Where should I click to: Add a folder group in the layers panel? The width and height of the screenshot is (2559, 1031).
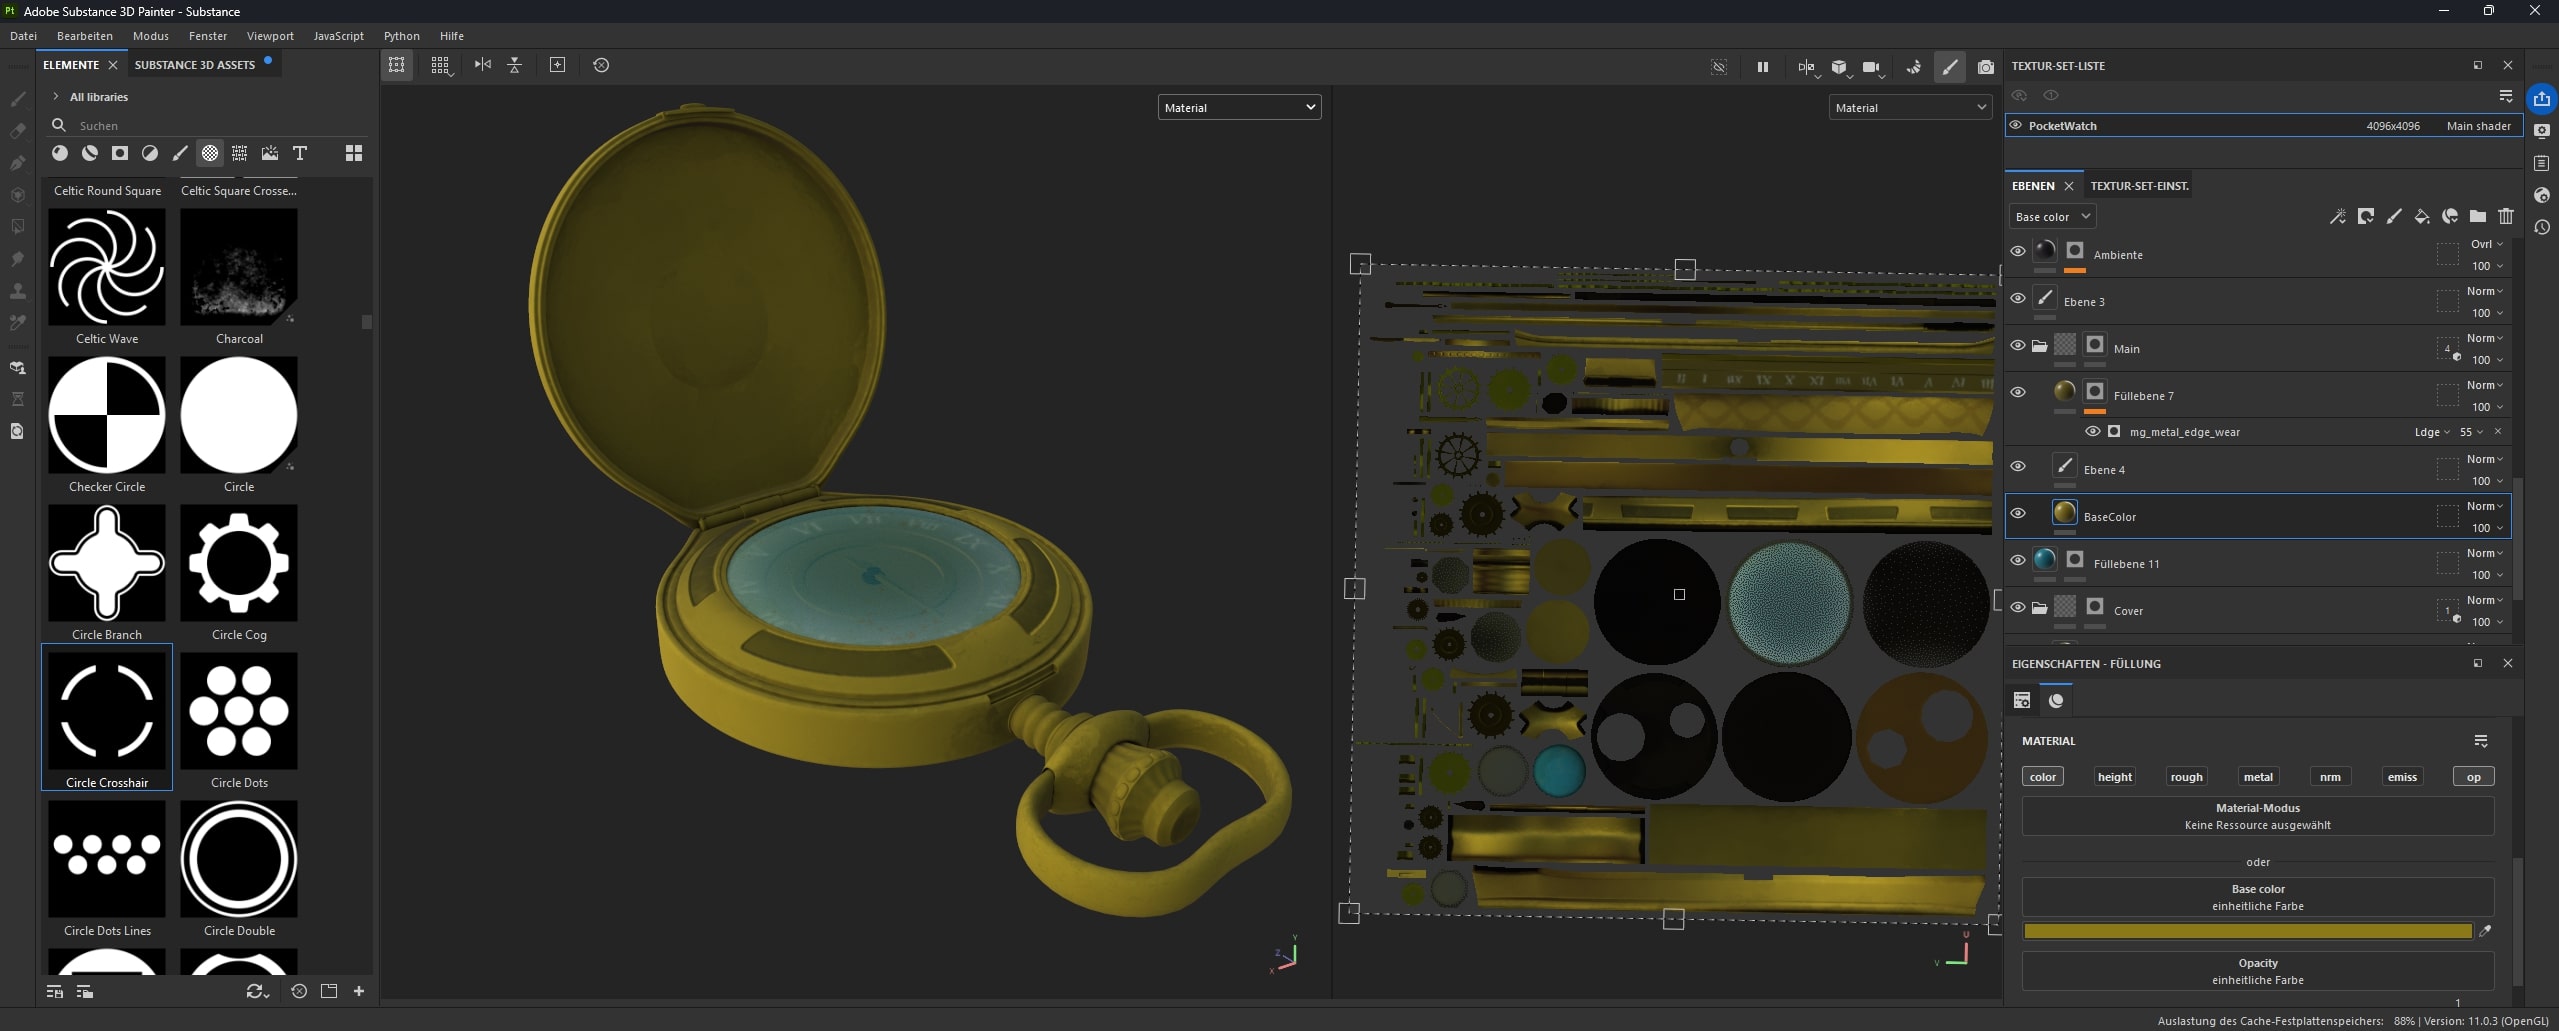[2477, 216]
